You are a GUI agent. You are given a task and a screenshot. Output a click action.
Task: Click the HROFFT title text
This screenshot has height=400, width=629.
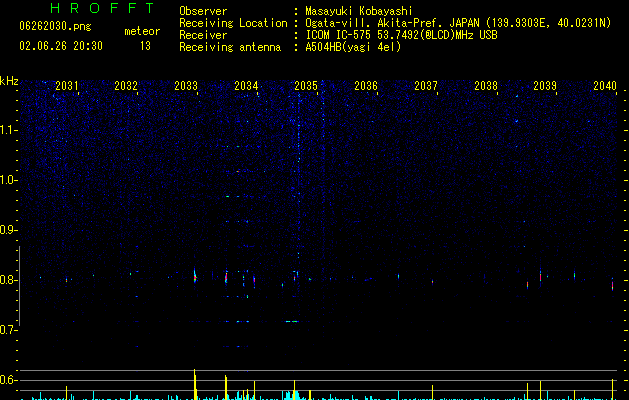102,8
